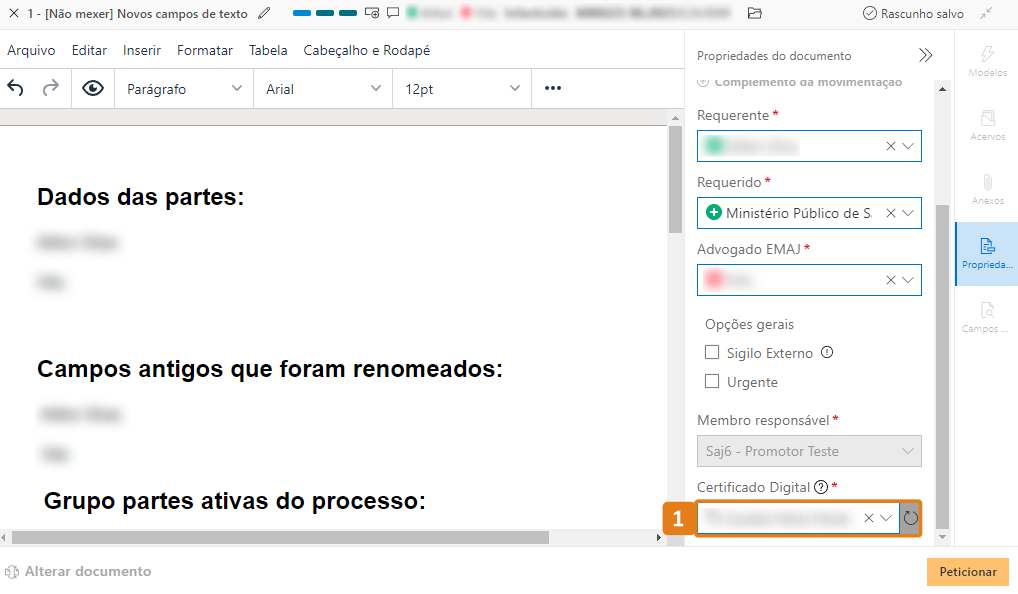Click the more options ellipsis in toolbar
1018x594 pixels.
[553, 89]
